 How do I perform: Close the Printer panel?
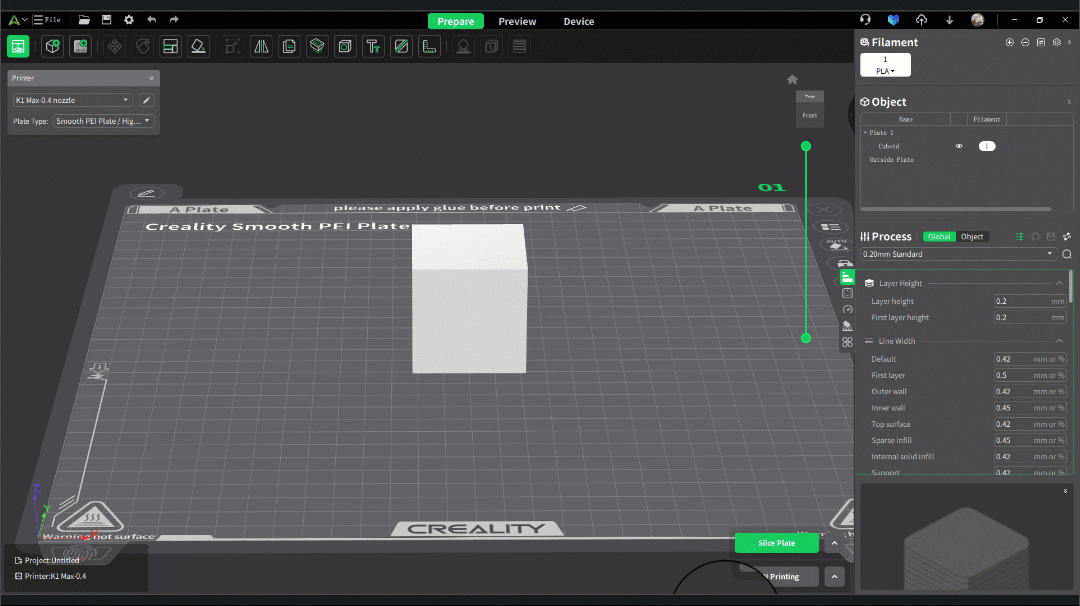pyautogui.click(x=152, y=78)
